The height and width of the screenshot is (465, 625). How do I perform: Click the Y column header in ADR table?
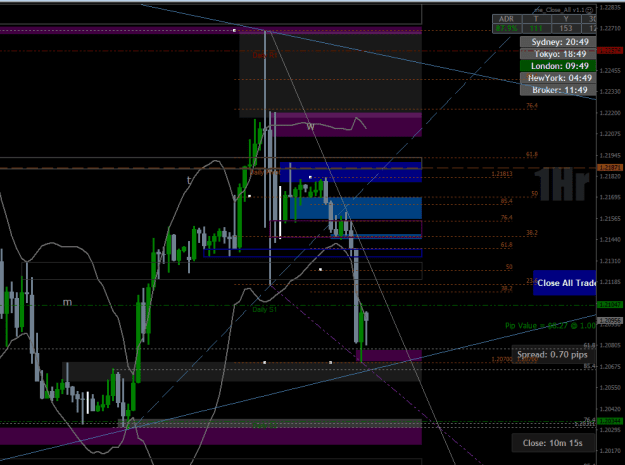[x=566, y=19]
